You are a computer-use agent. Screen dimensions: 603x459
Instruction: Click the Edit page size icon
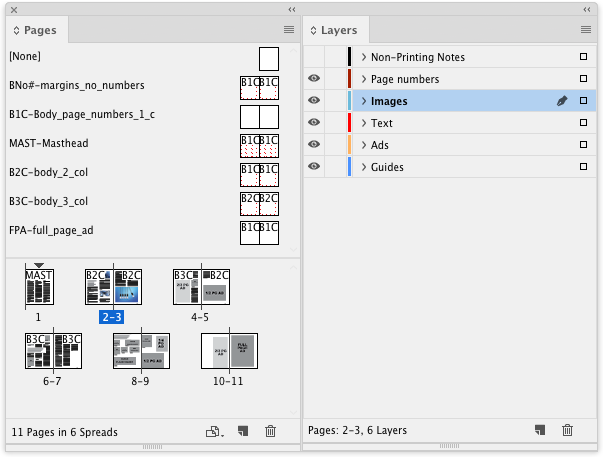[215, 432]
